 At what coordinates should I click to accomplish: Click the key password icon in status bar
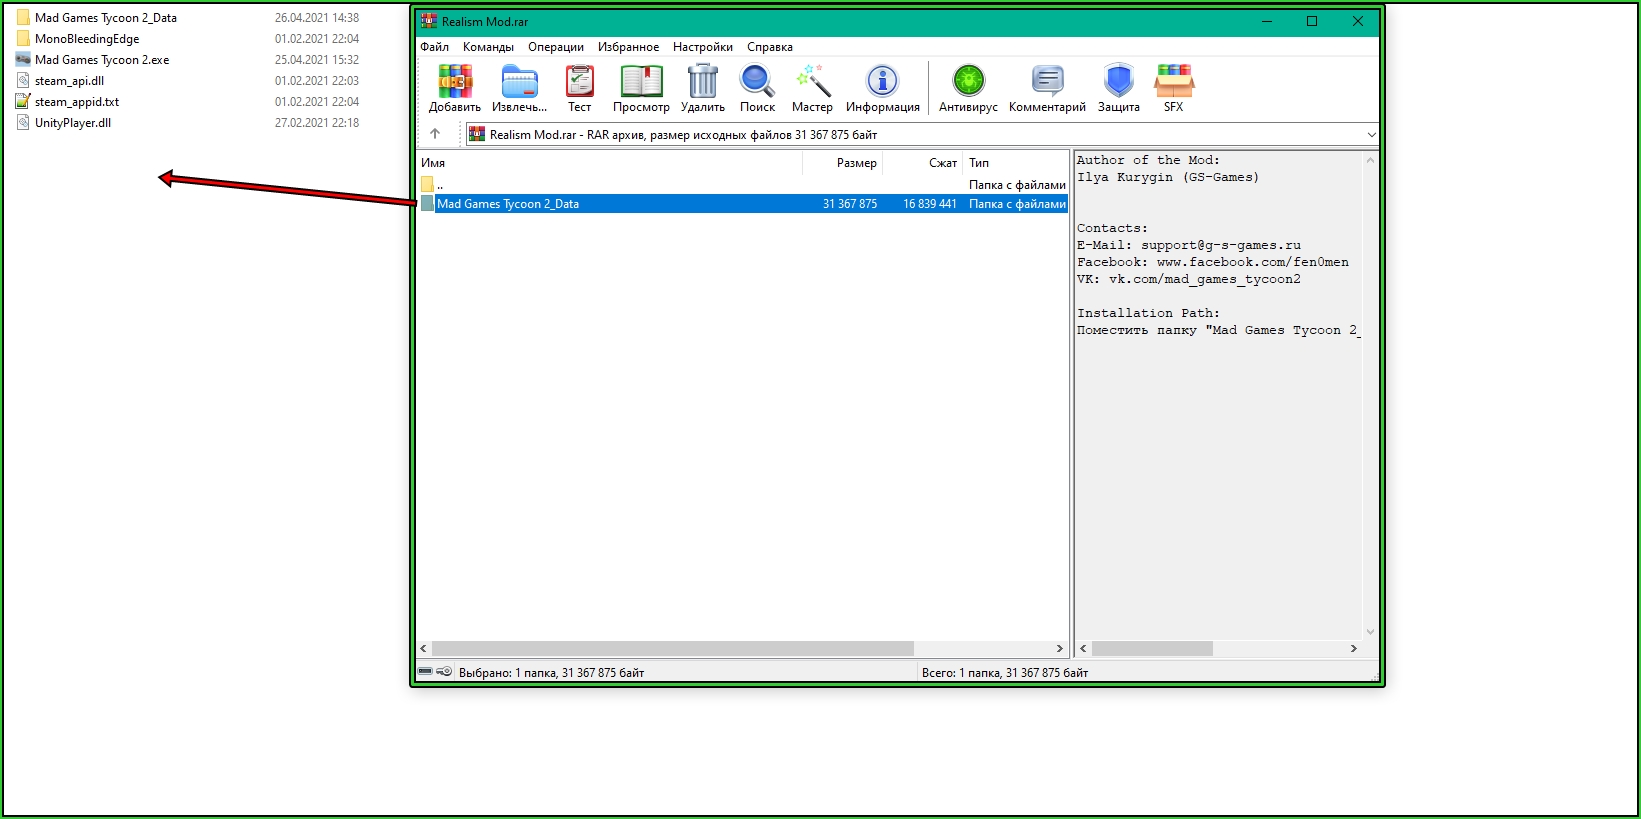(x=445, y=672)
